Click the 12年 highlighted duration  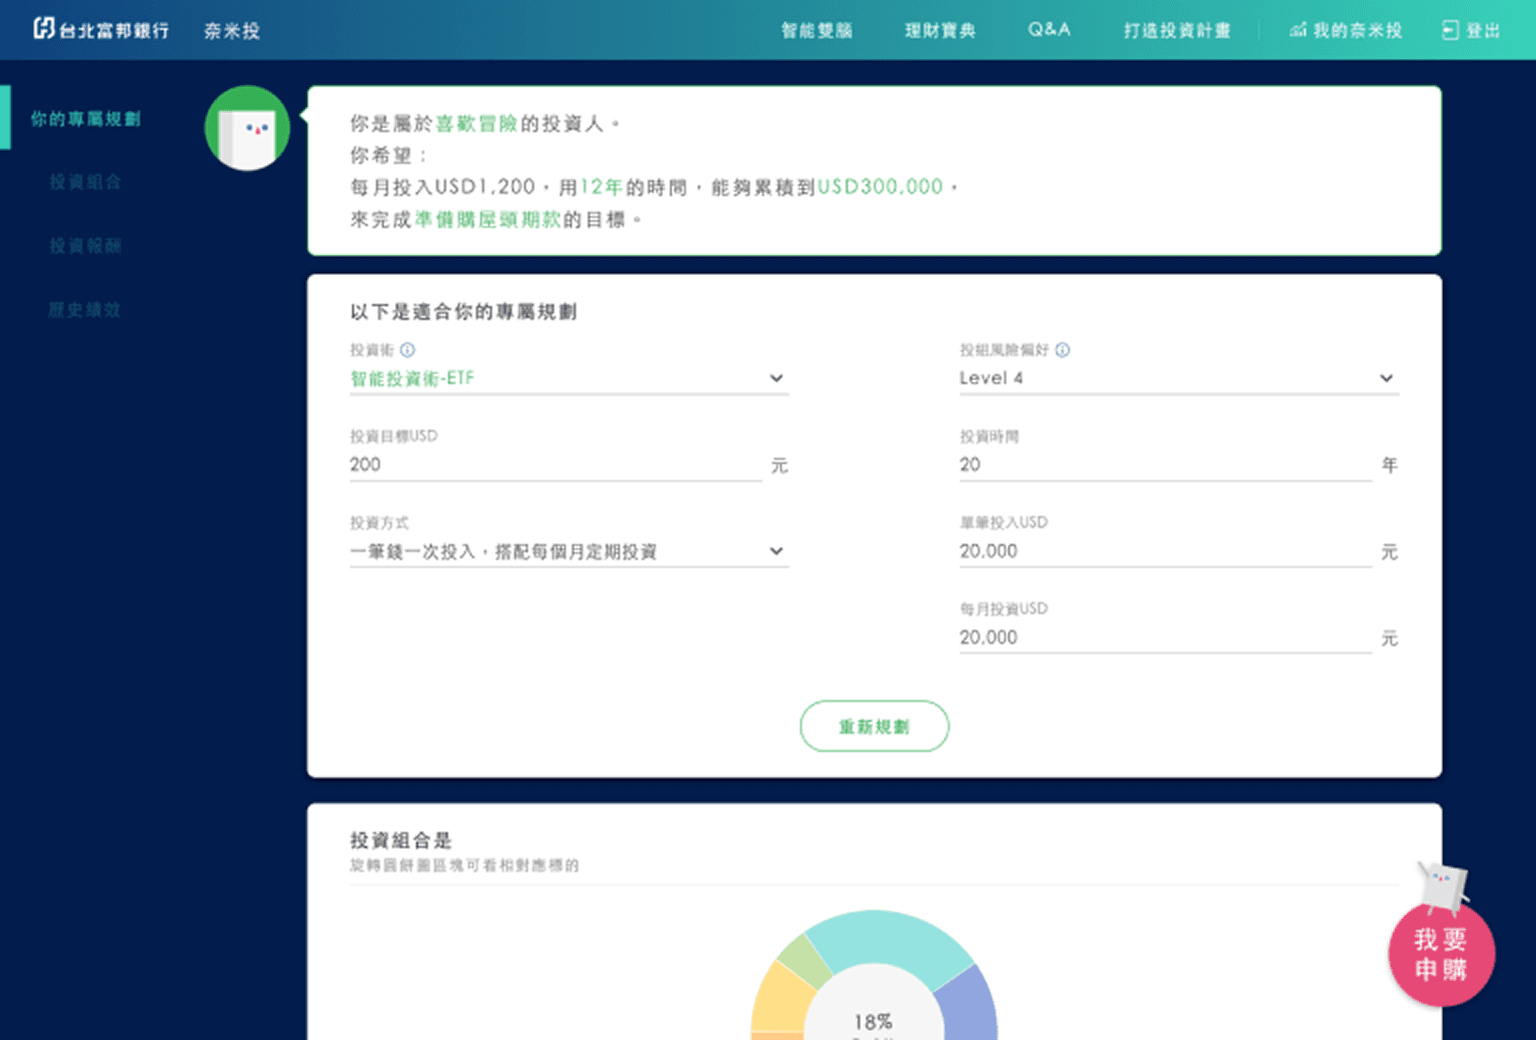[601, 187]
